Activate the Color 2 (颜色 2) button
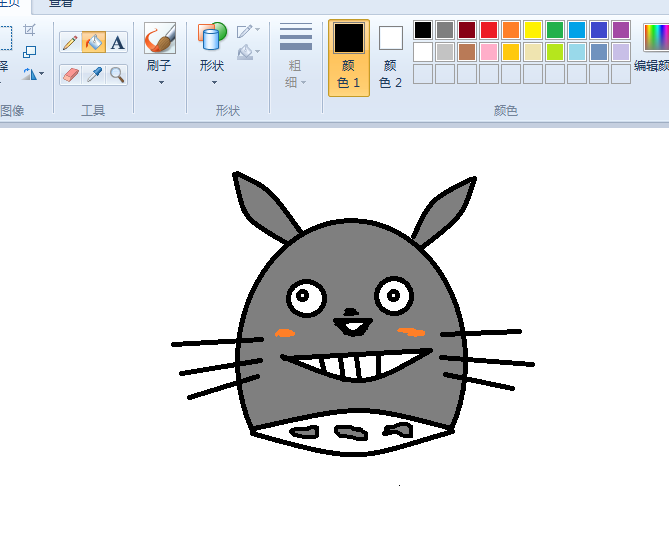This screenshot has width=669, height=552. coord(390,58)
